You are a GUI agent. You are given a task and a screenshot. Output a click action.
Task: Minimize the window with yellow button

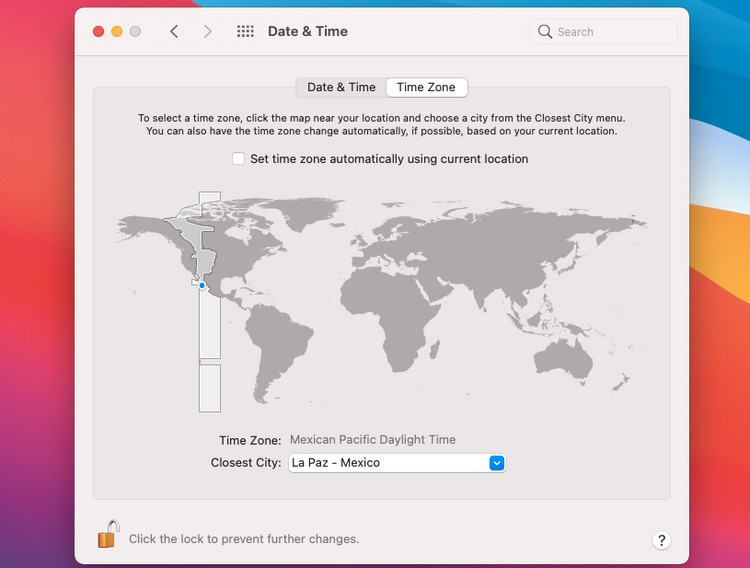pyautogui.click(x=117, y=32)
